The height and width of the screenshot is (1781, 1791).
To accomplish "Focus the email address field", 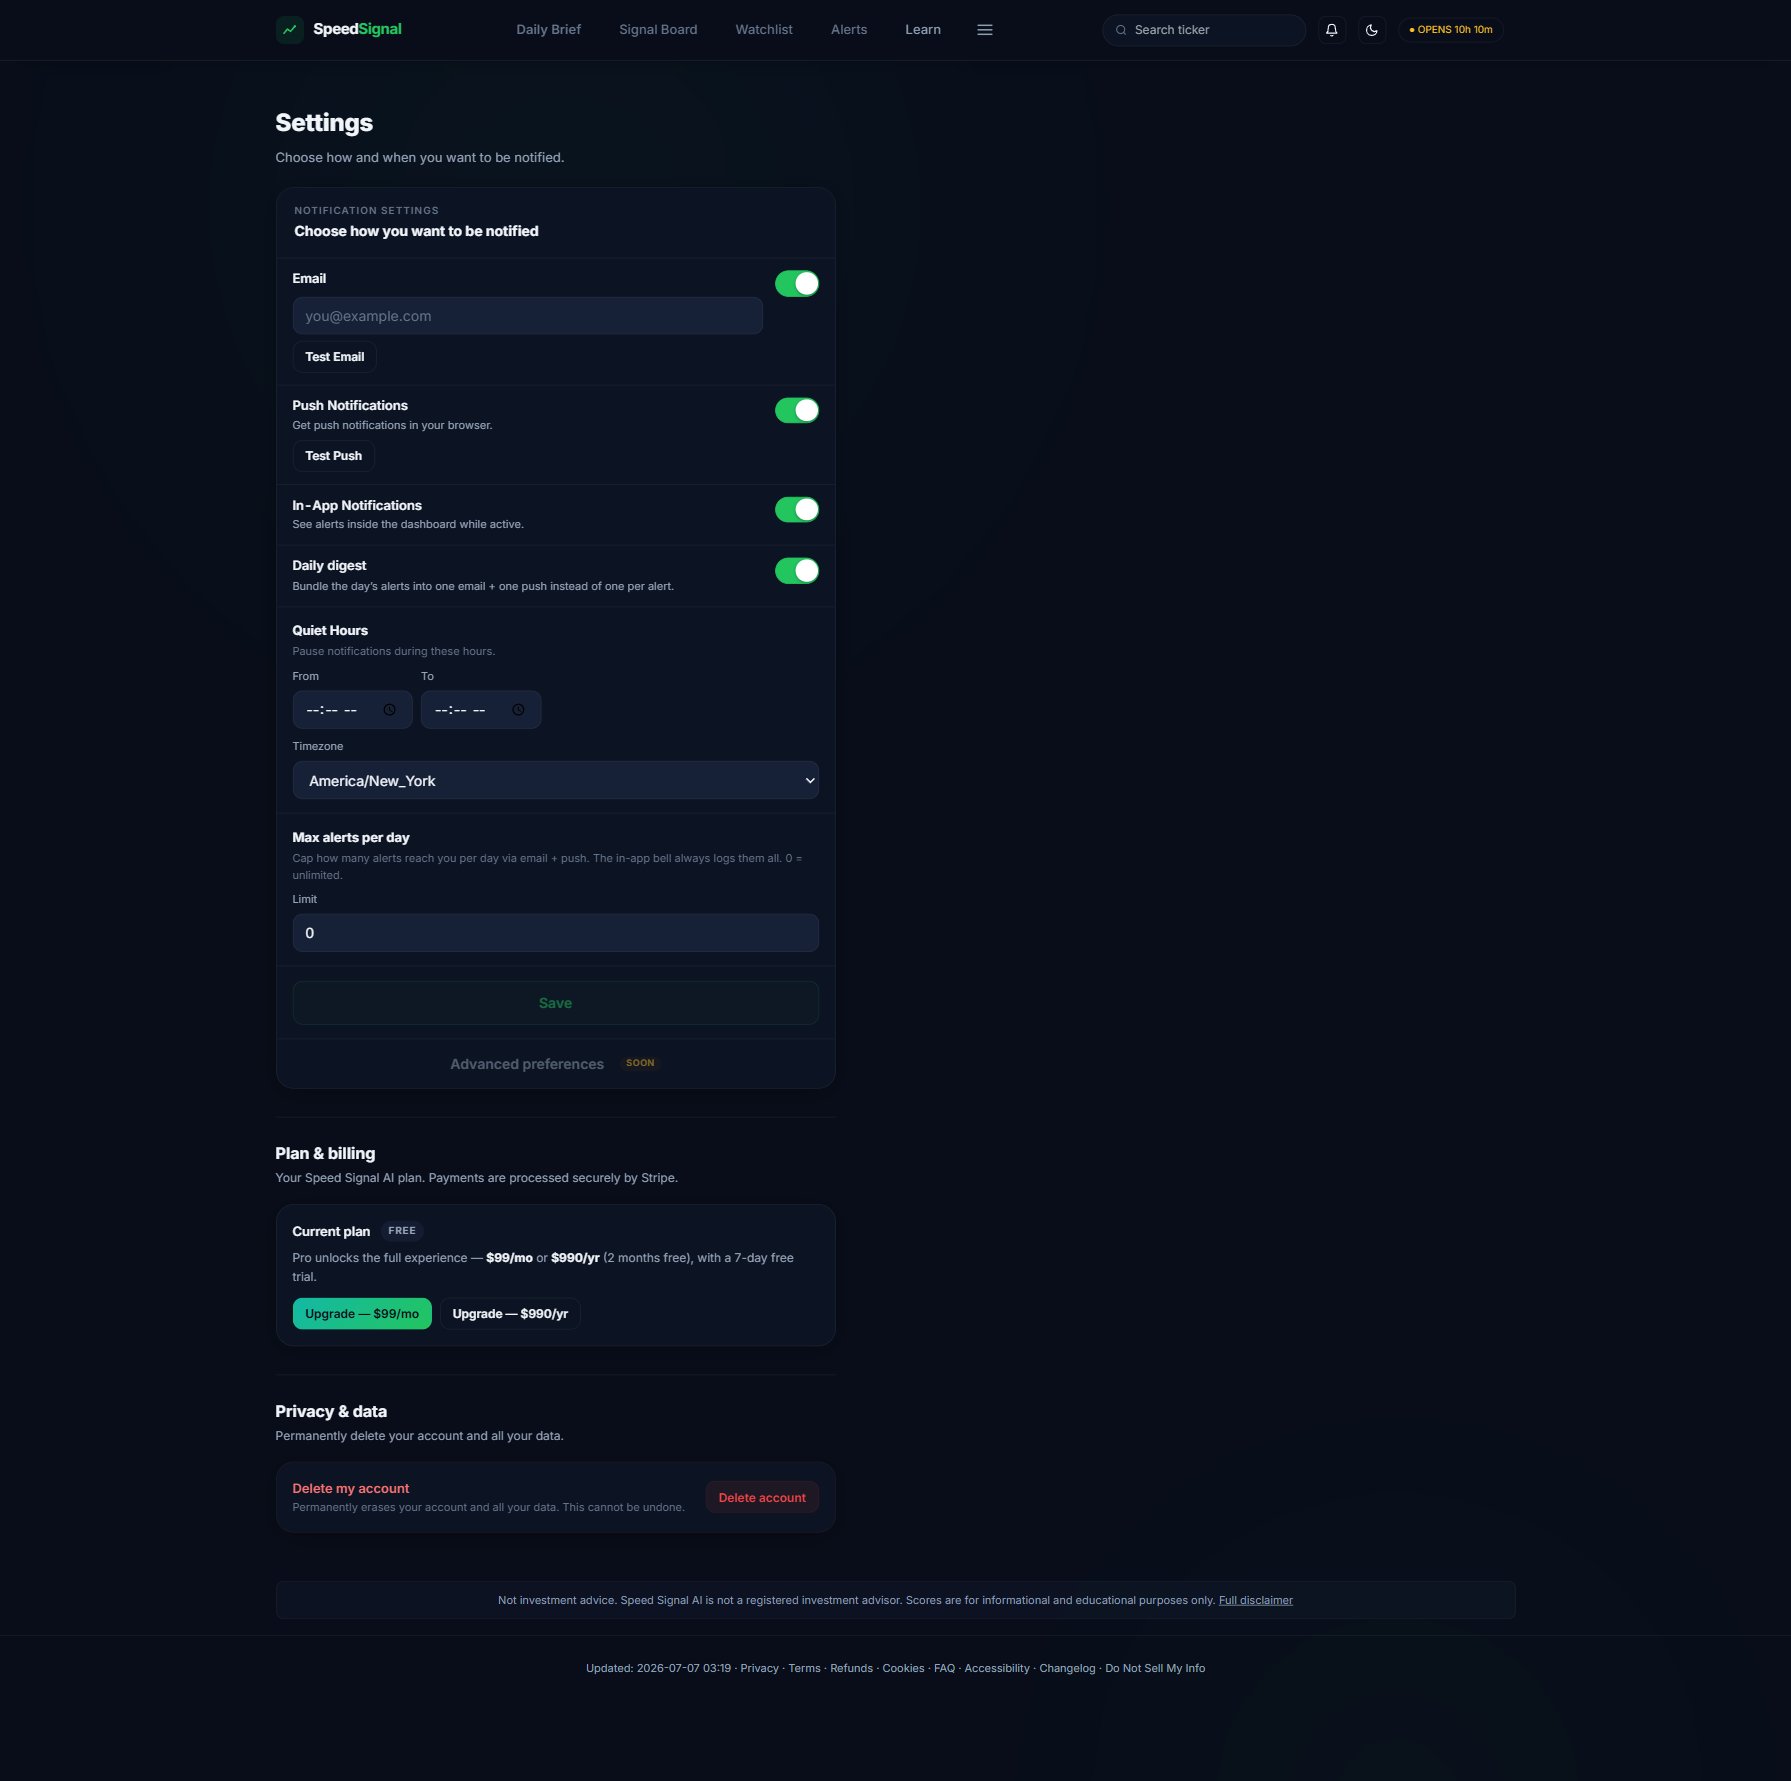I will point(527,316).
